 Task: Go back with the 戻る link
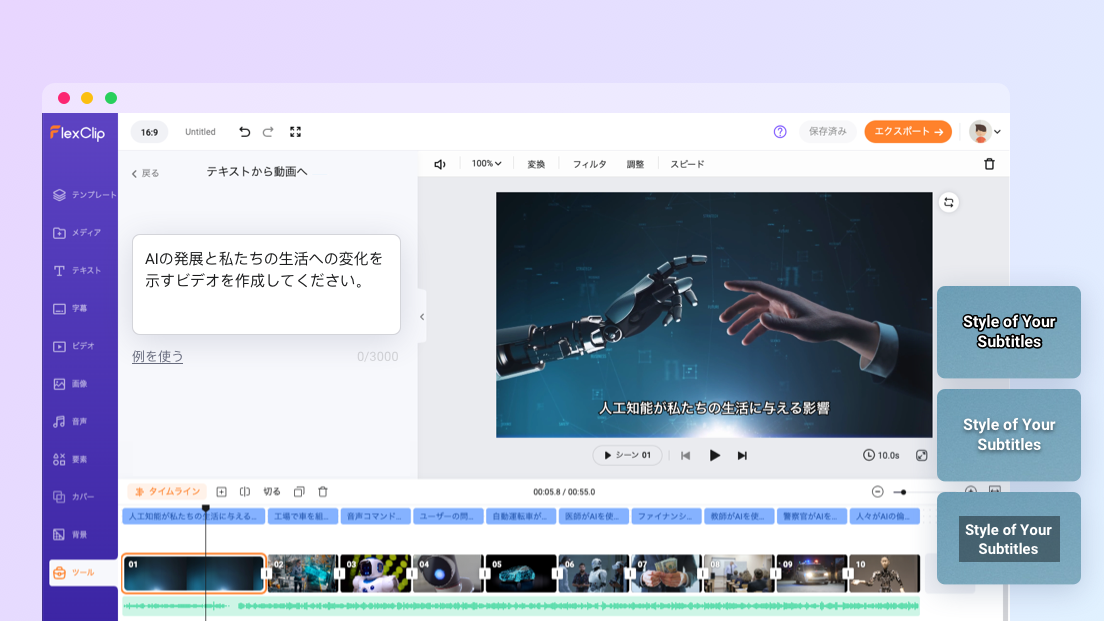[145, 173]
